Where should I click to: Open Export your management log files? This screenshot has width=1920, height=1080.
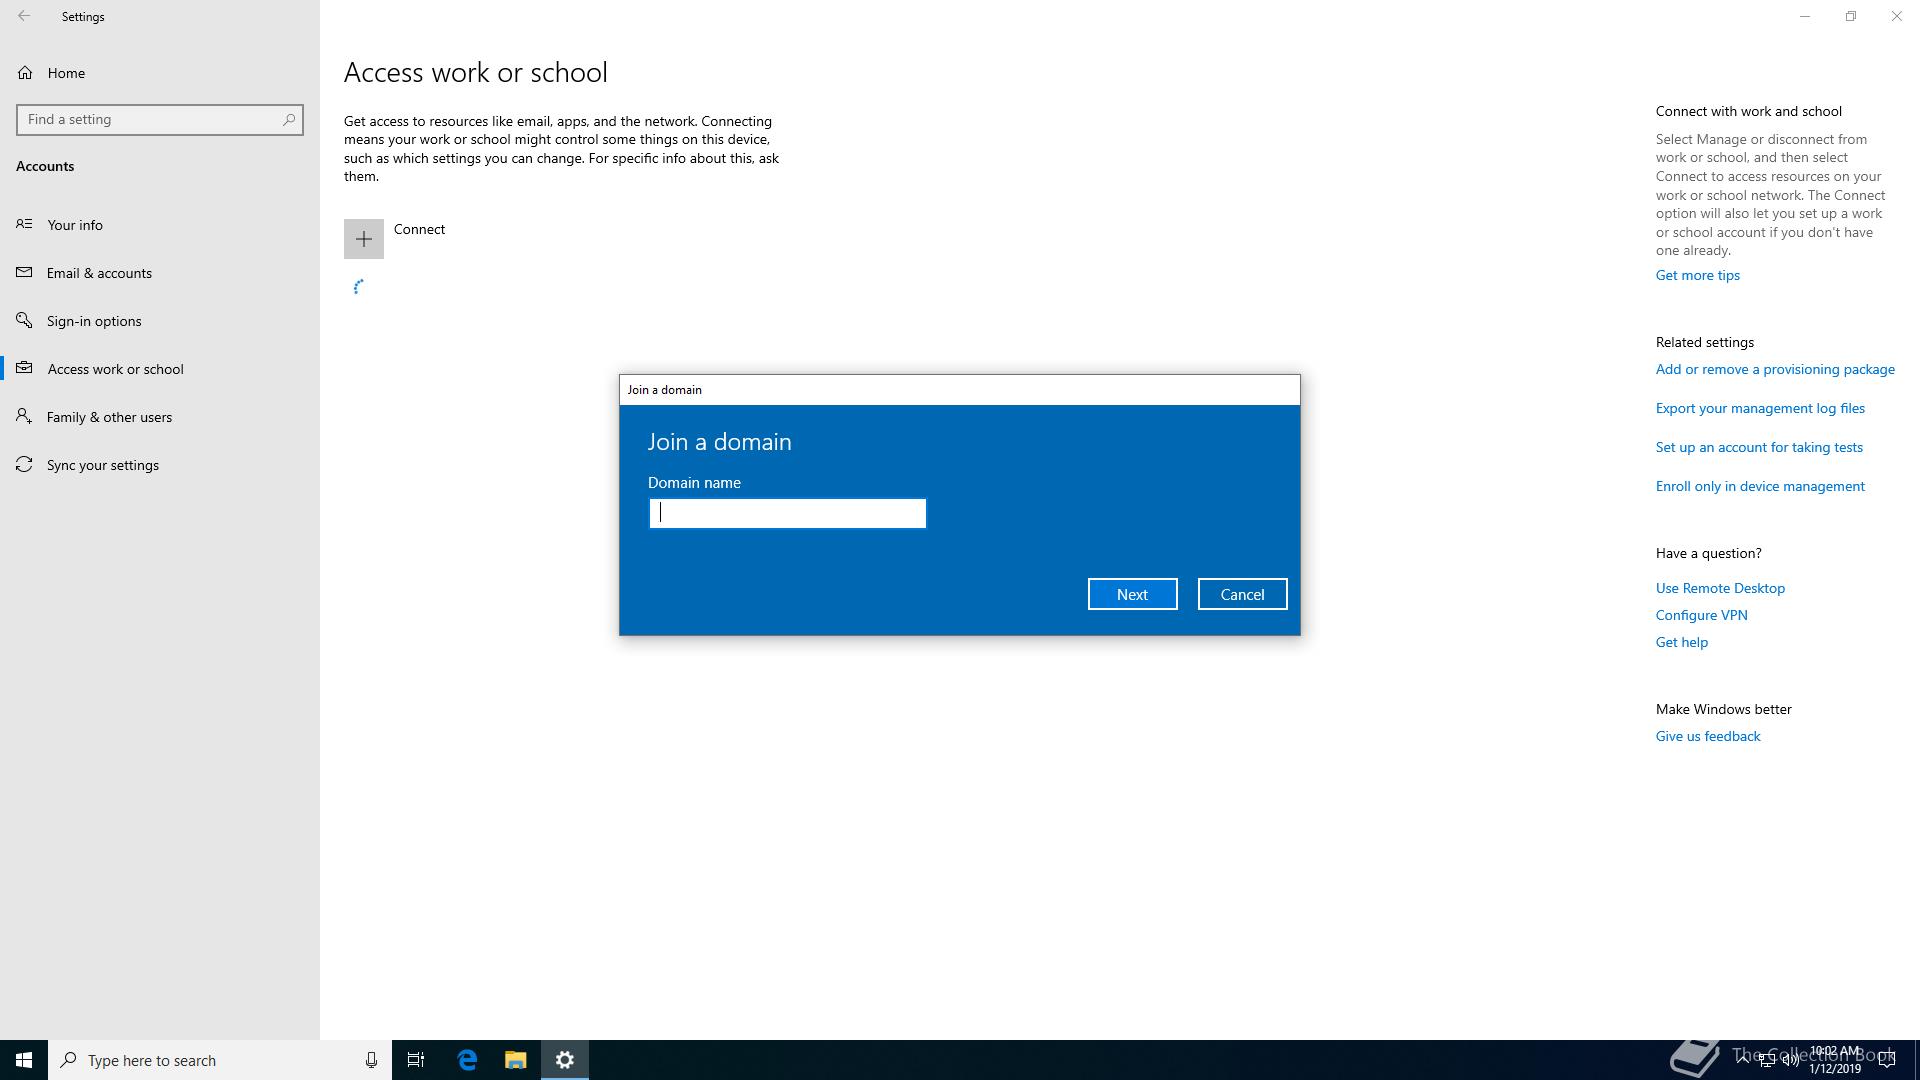pos(1759,408)
